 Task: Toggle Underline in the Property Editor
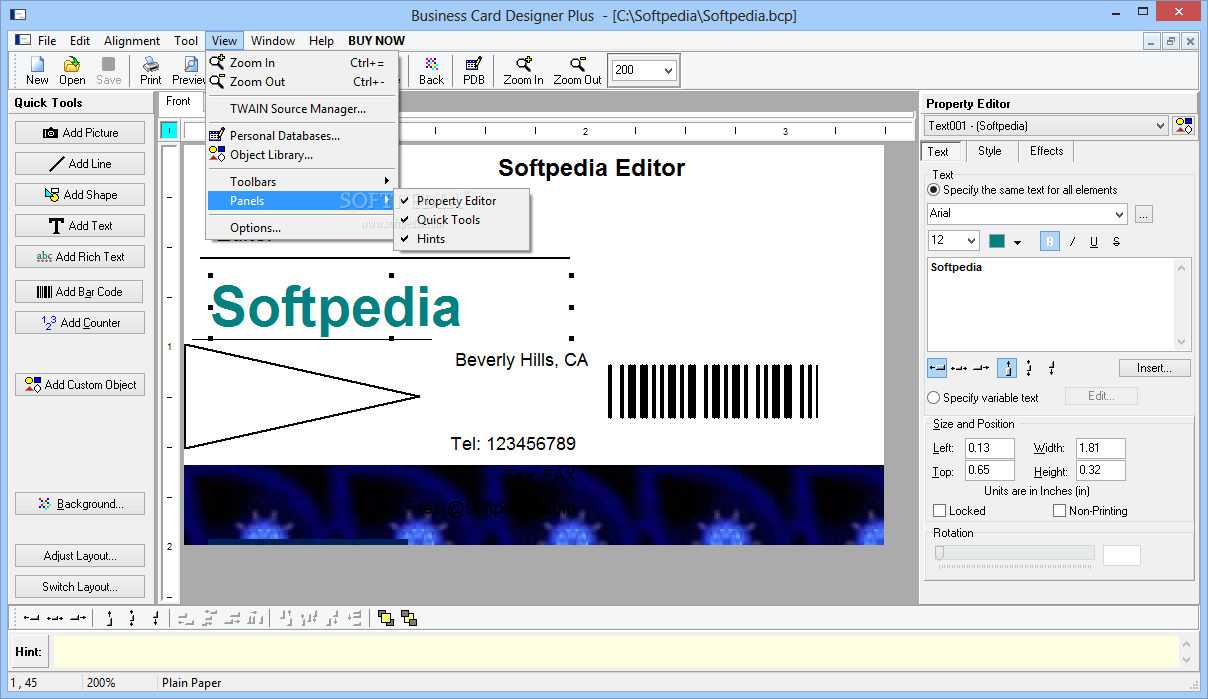1094,241
